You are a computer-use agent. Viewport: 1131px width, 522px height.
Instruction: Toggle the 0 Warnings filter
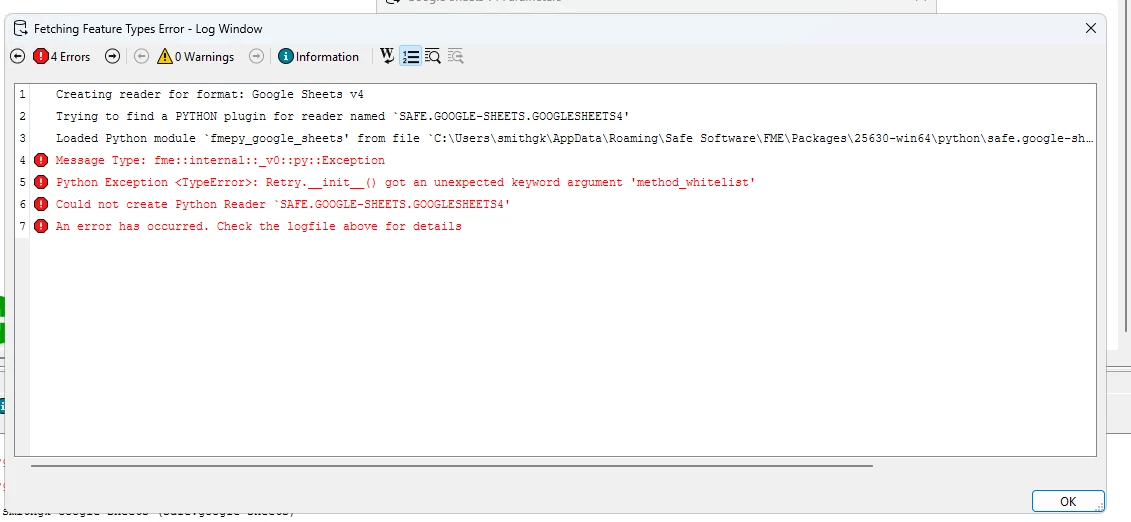point(195,56)
